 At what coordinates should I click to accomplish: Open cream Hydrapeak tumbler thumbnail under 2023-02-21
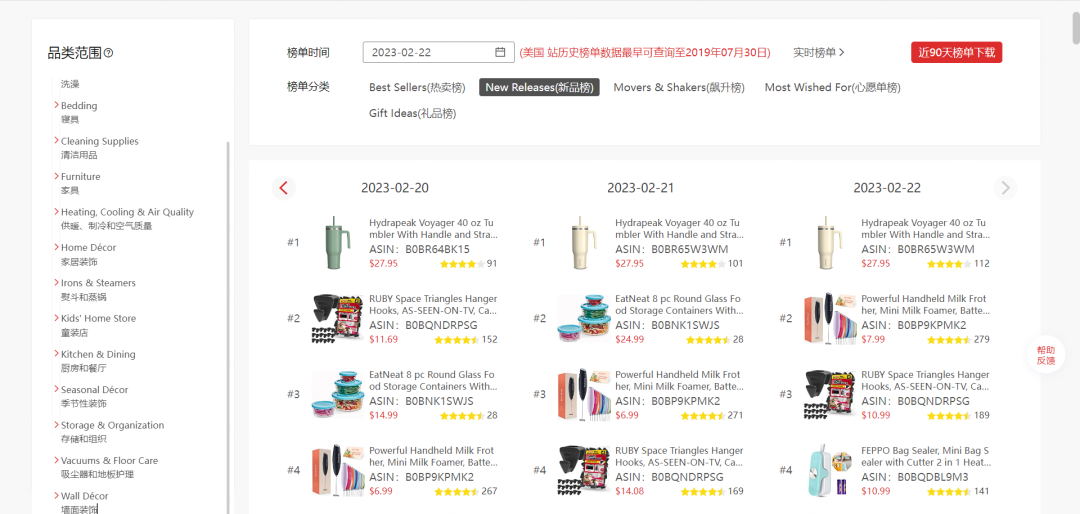tap(583, 241)
